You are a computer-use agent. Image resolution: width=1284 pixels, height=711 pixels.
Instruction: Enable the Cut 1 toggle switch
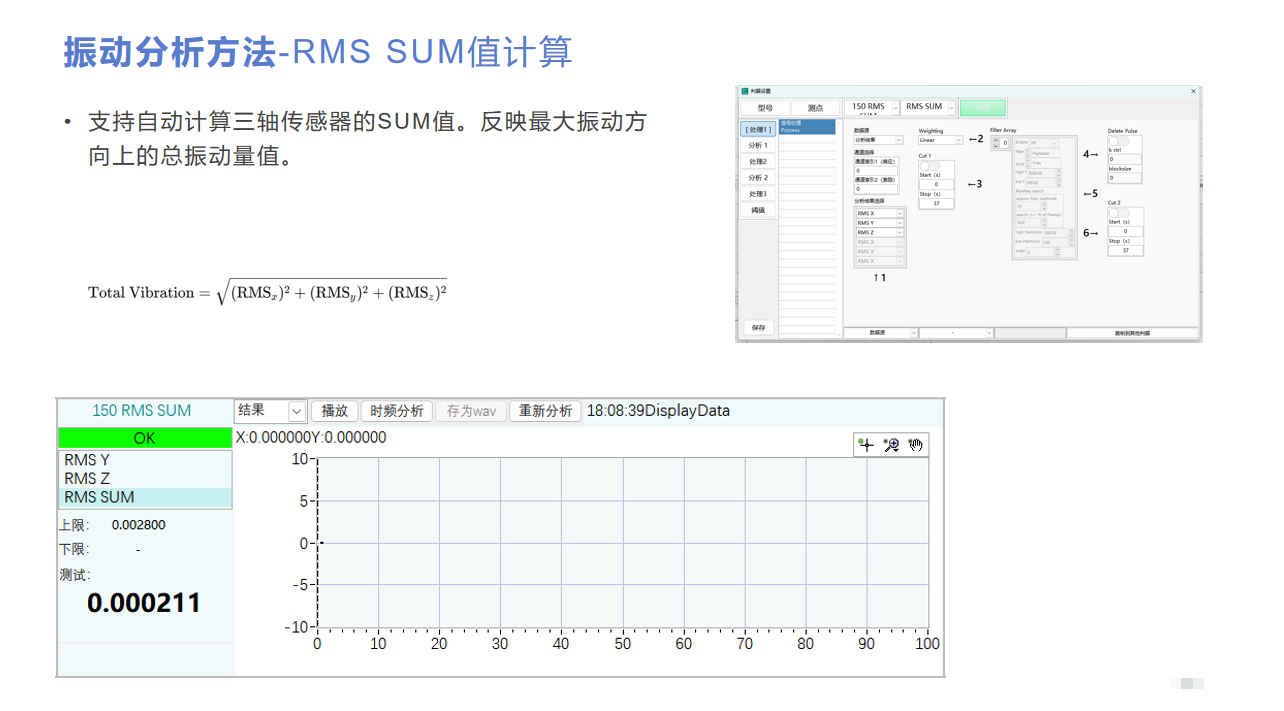[x=929, y=166]
